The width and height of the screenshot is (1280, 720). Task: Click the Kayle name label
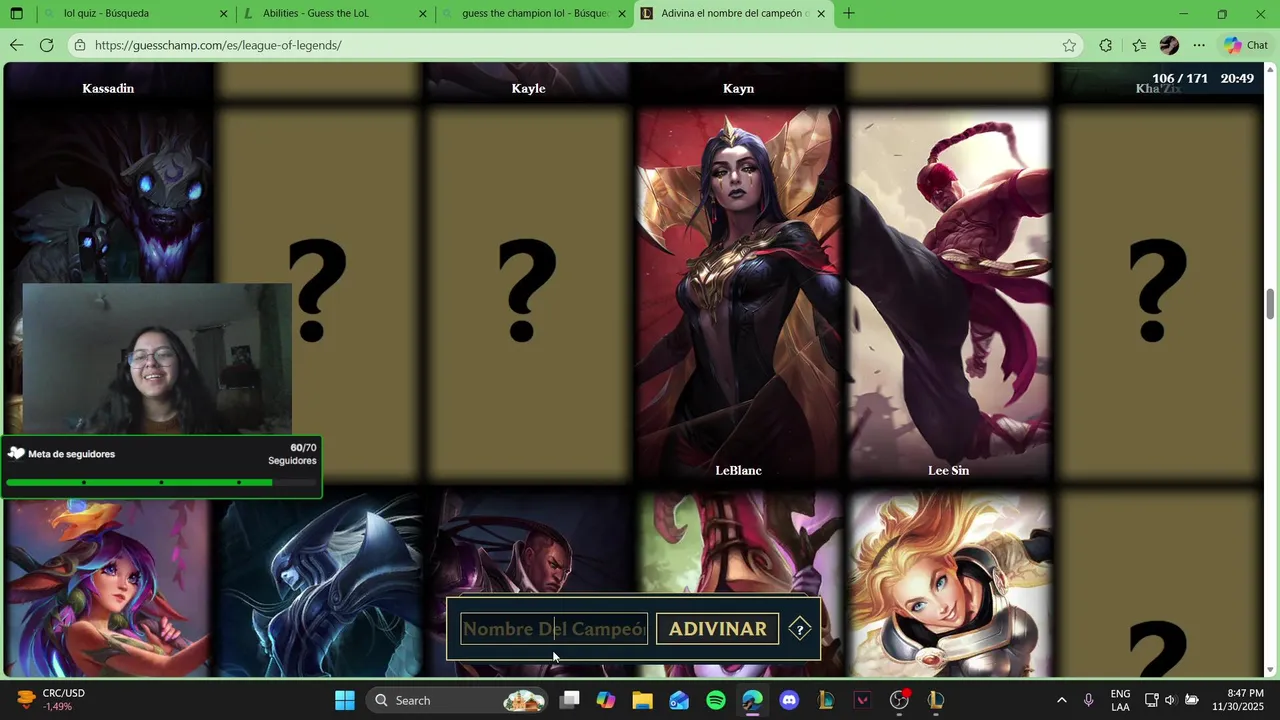click(x=528, y=89)
